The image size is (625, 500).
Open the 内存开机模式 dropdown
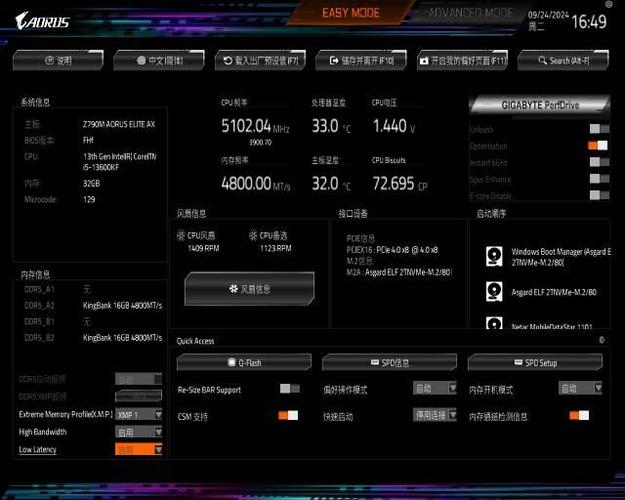point(580,388)
